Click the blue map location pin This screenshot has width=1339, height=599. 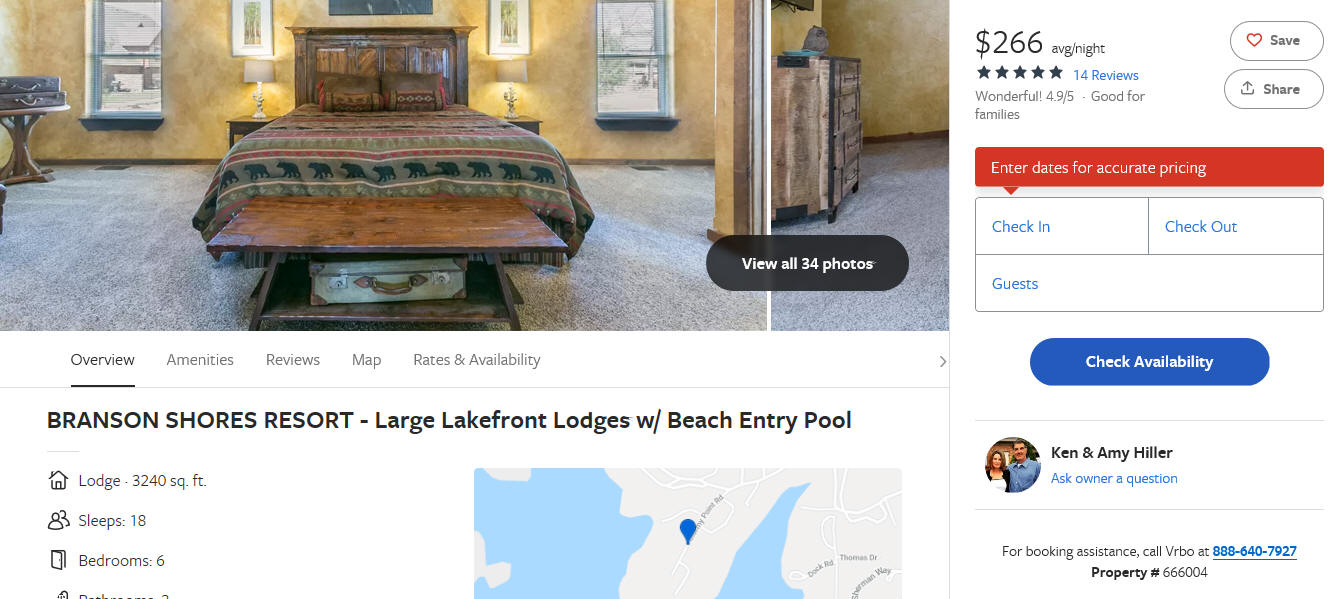tap(688, 531)
